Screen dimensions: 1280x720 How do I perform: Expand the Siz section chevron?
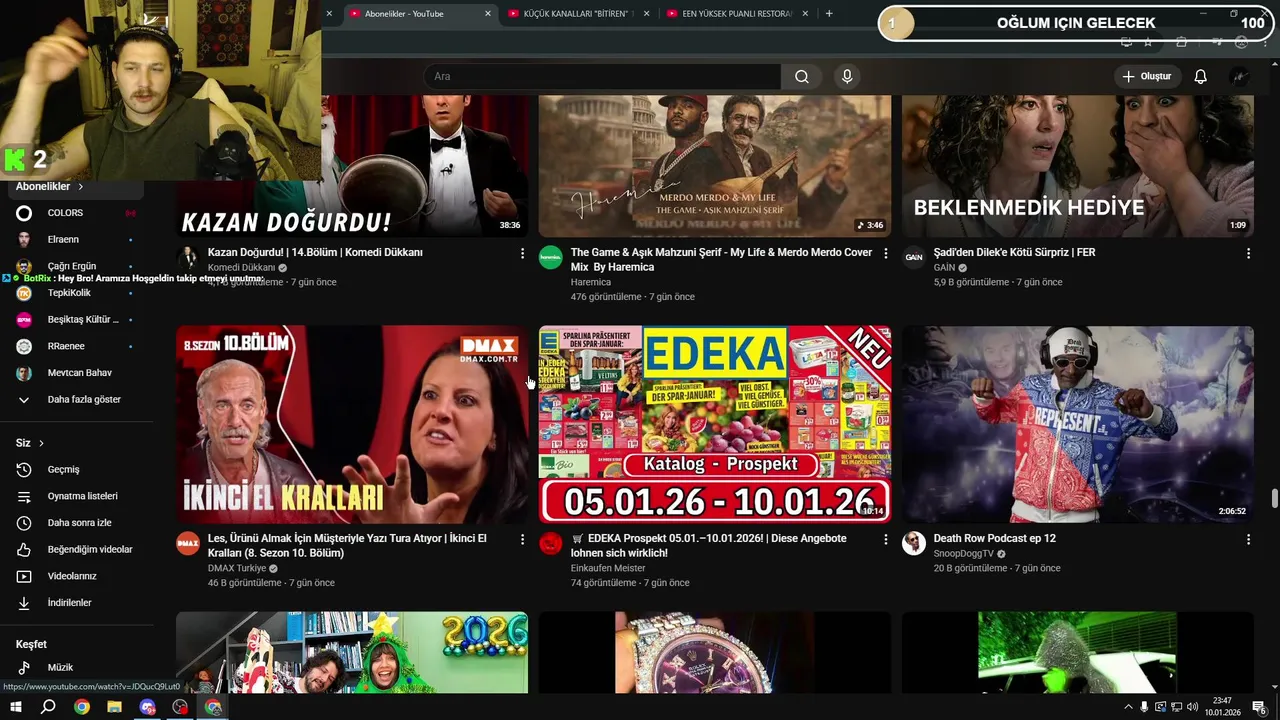click(x=41, y=443)
